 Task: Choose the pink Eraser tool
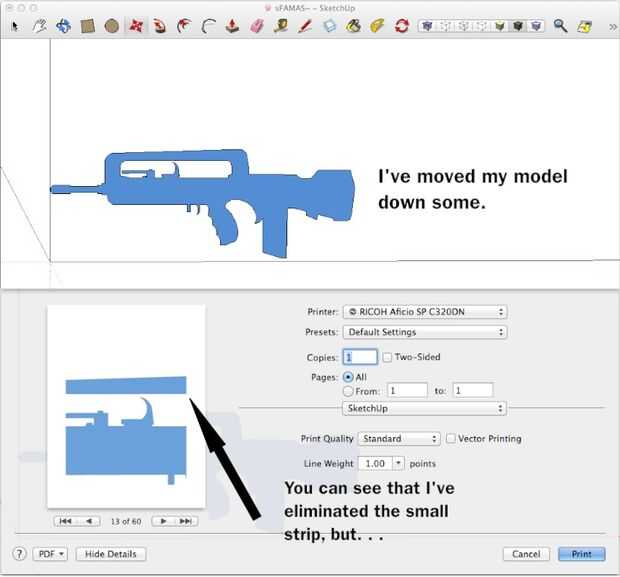pyautogui.click(x=257, y=26)
